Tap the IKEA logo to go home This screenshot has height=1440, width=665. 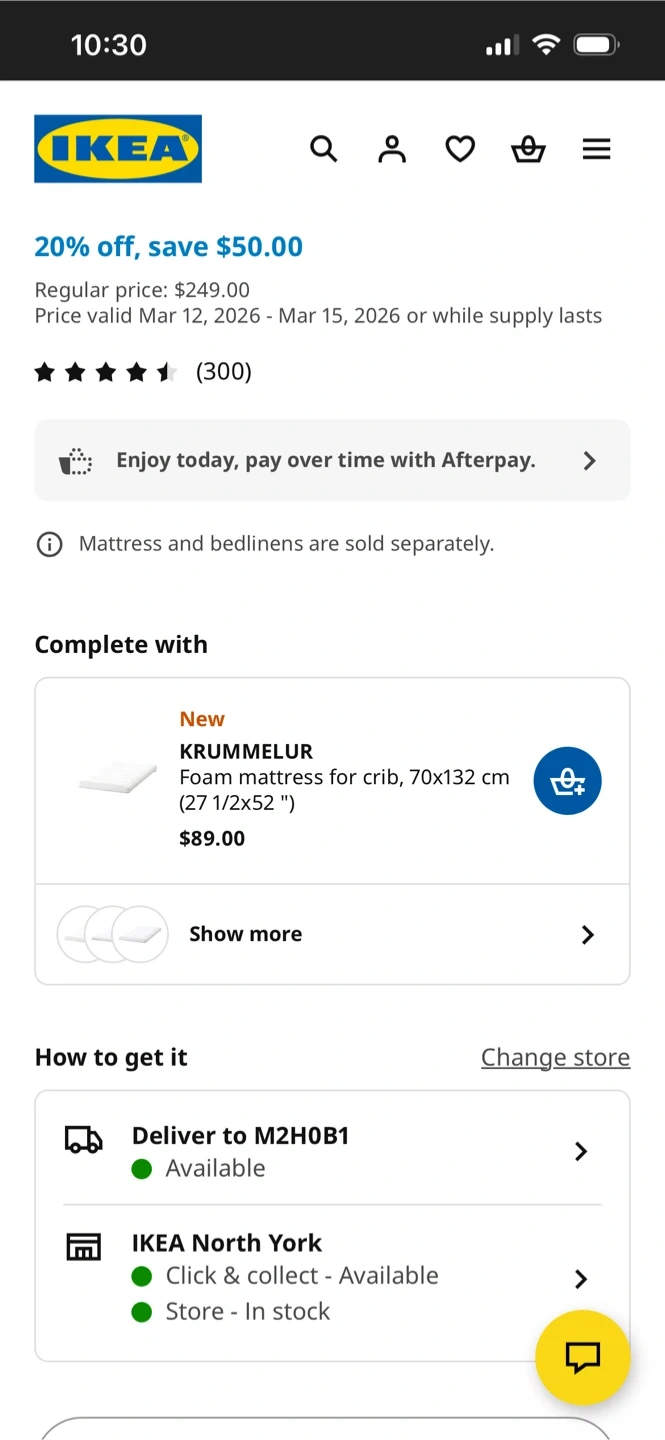pyautogui.click(x=118, y=149)
